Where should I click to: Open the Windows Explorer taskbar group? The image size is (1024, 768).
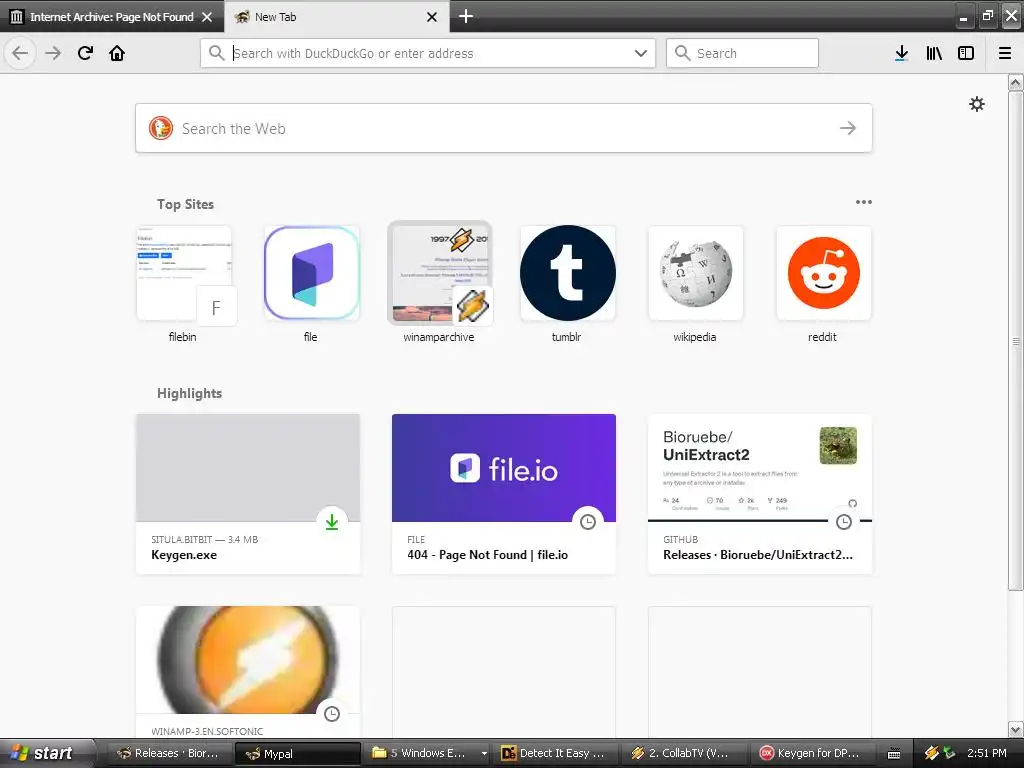428,754
